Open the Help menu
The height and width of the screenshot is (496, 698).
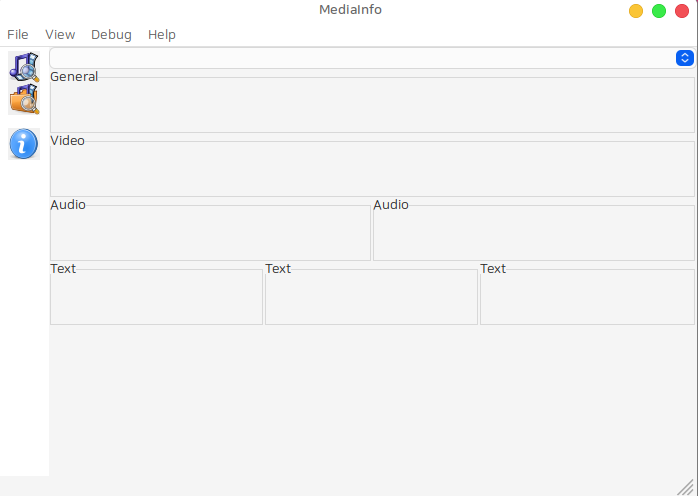point(162,34)
